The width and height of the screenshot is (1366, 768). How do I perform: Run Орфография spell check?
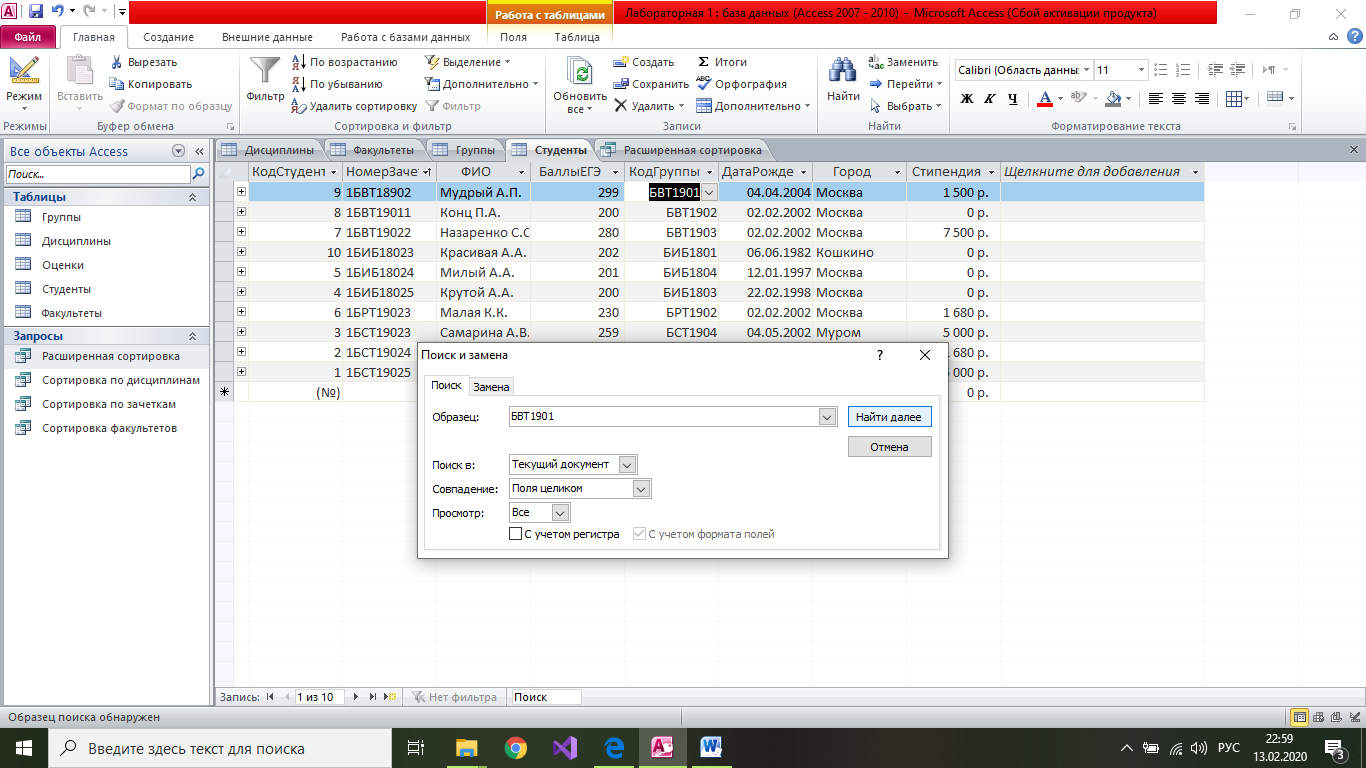click(742, 84)
